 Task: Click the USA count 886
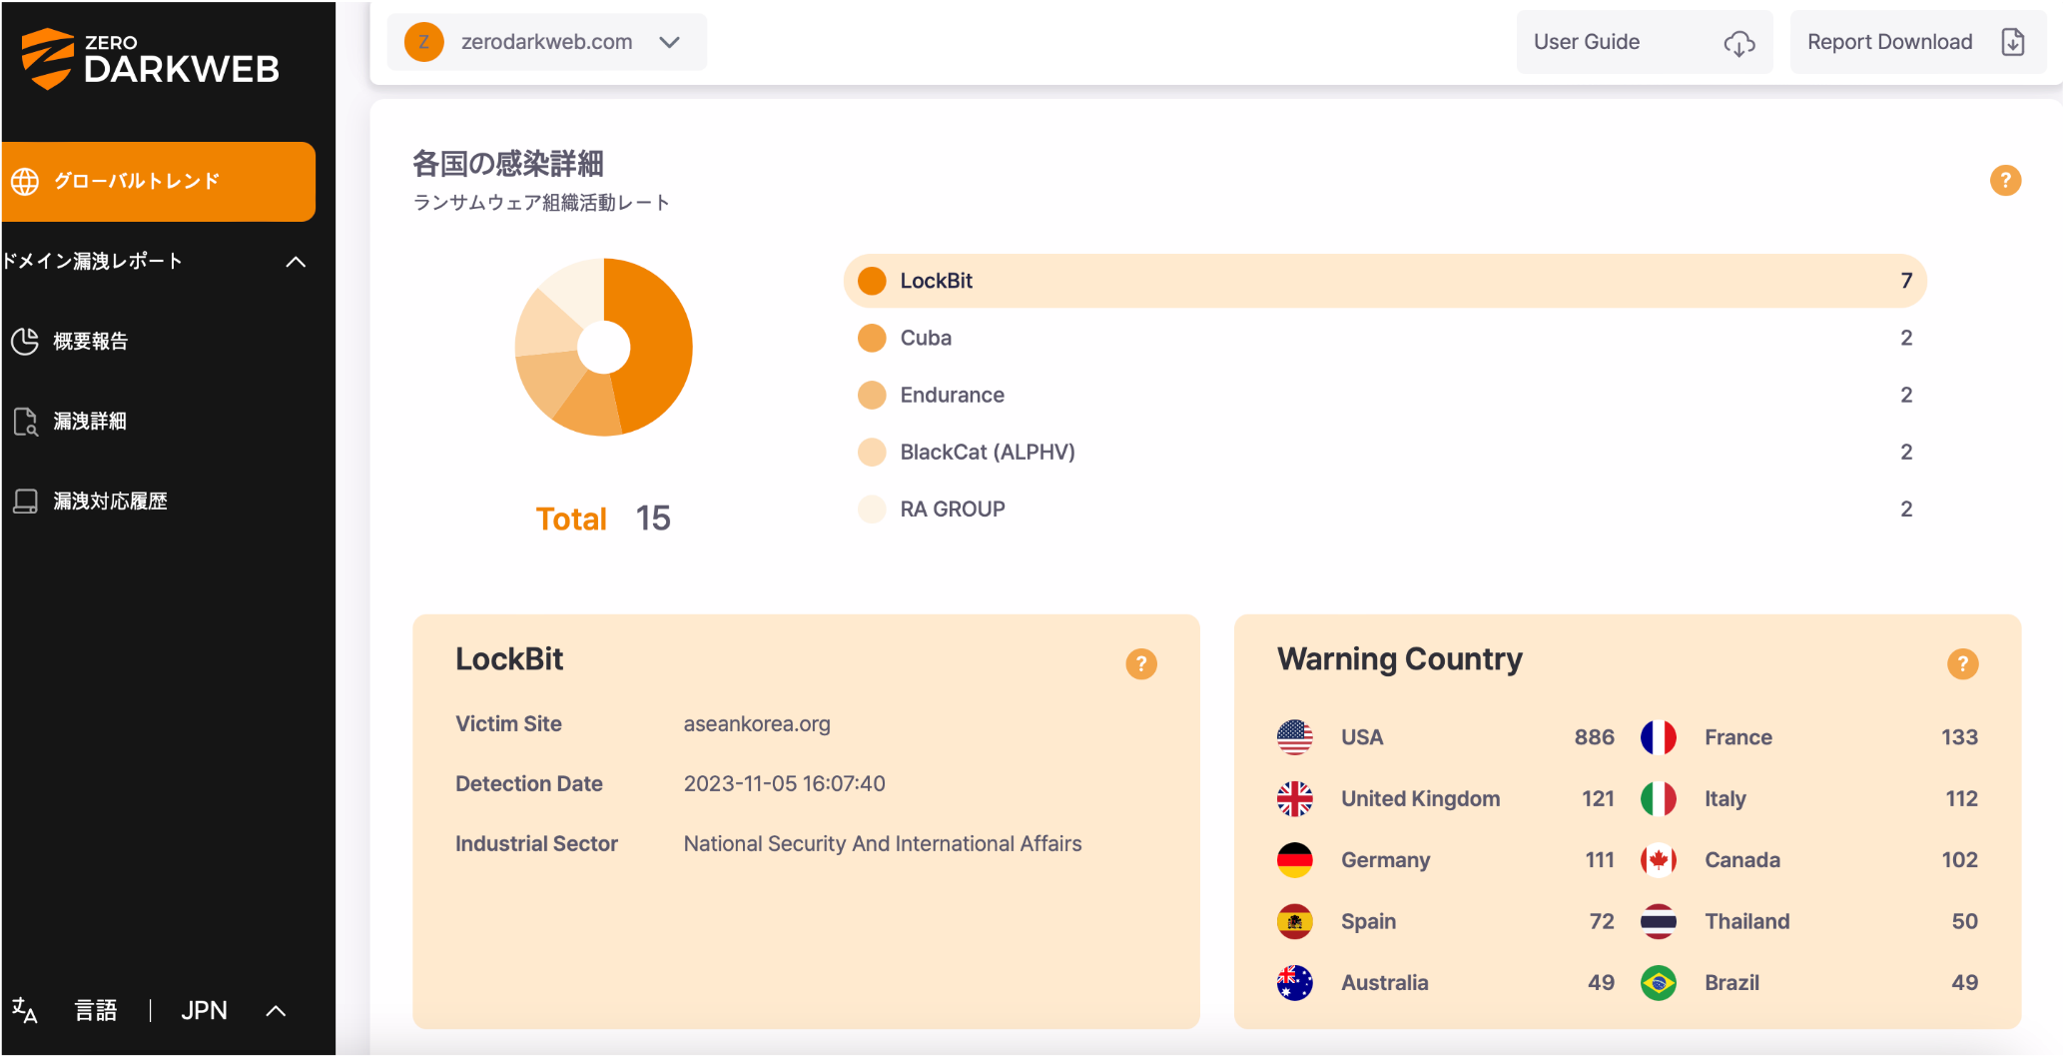(x=1594, y=738)
